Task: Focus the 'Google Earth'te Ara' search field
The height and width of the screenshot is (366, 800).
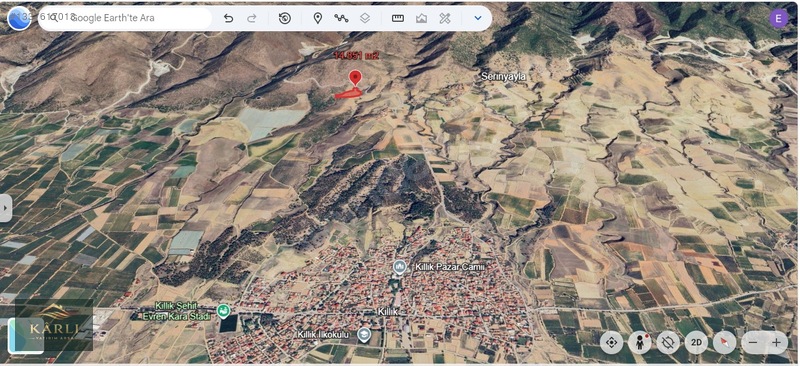Action: point(125,18)
